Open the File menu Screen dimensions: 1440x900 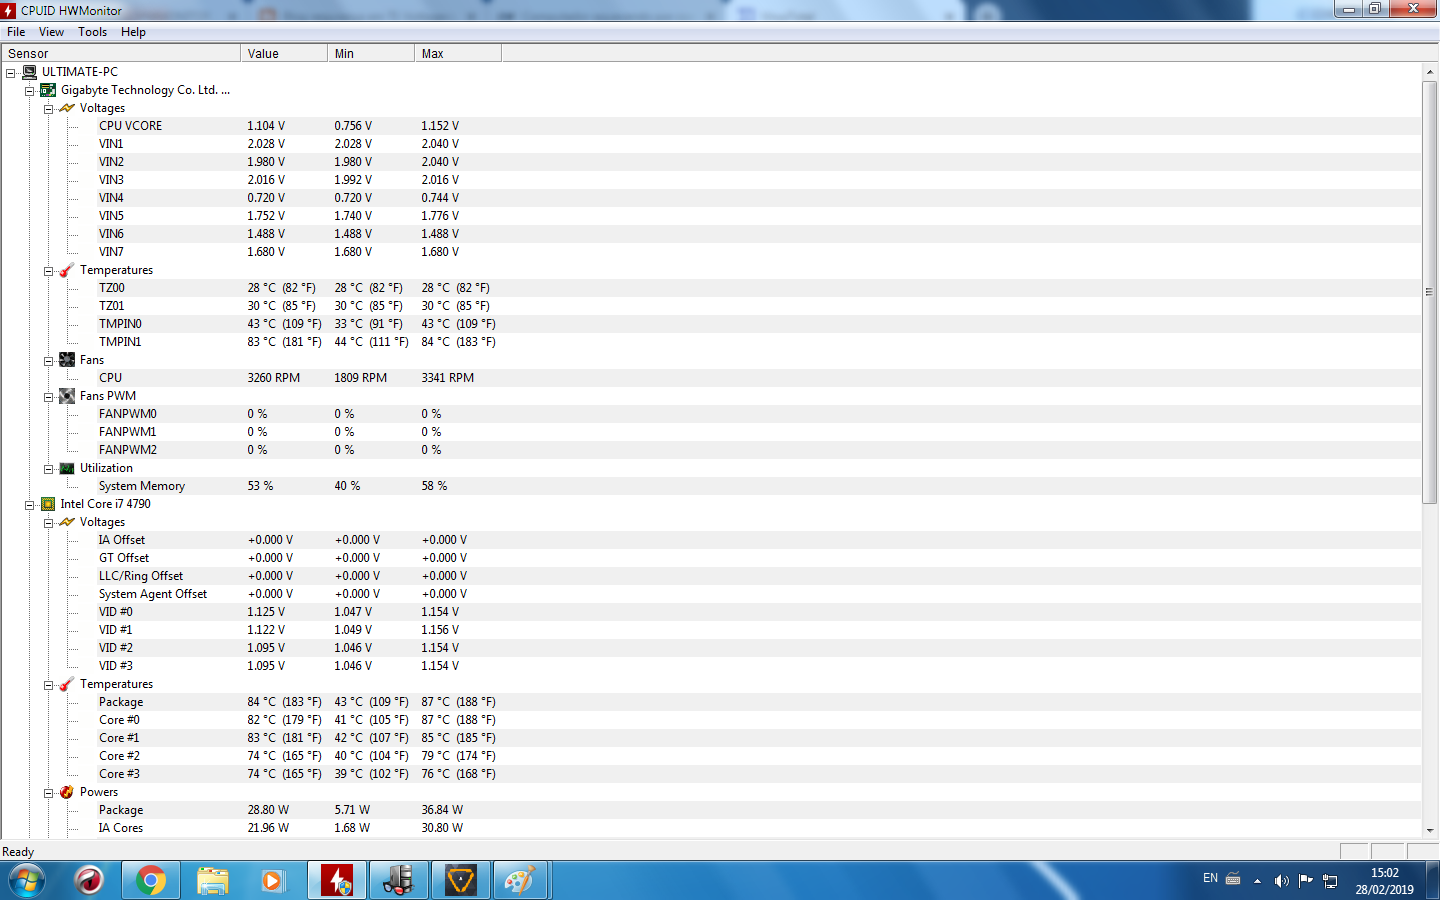pos(16,32)
